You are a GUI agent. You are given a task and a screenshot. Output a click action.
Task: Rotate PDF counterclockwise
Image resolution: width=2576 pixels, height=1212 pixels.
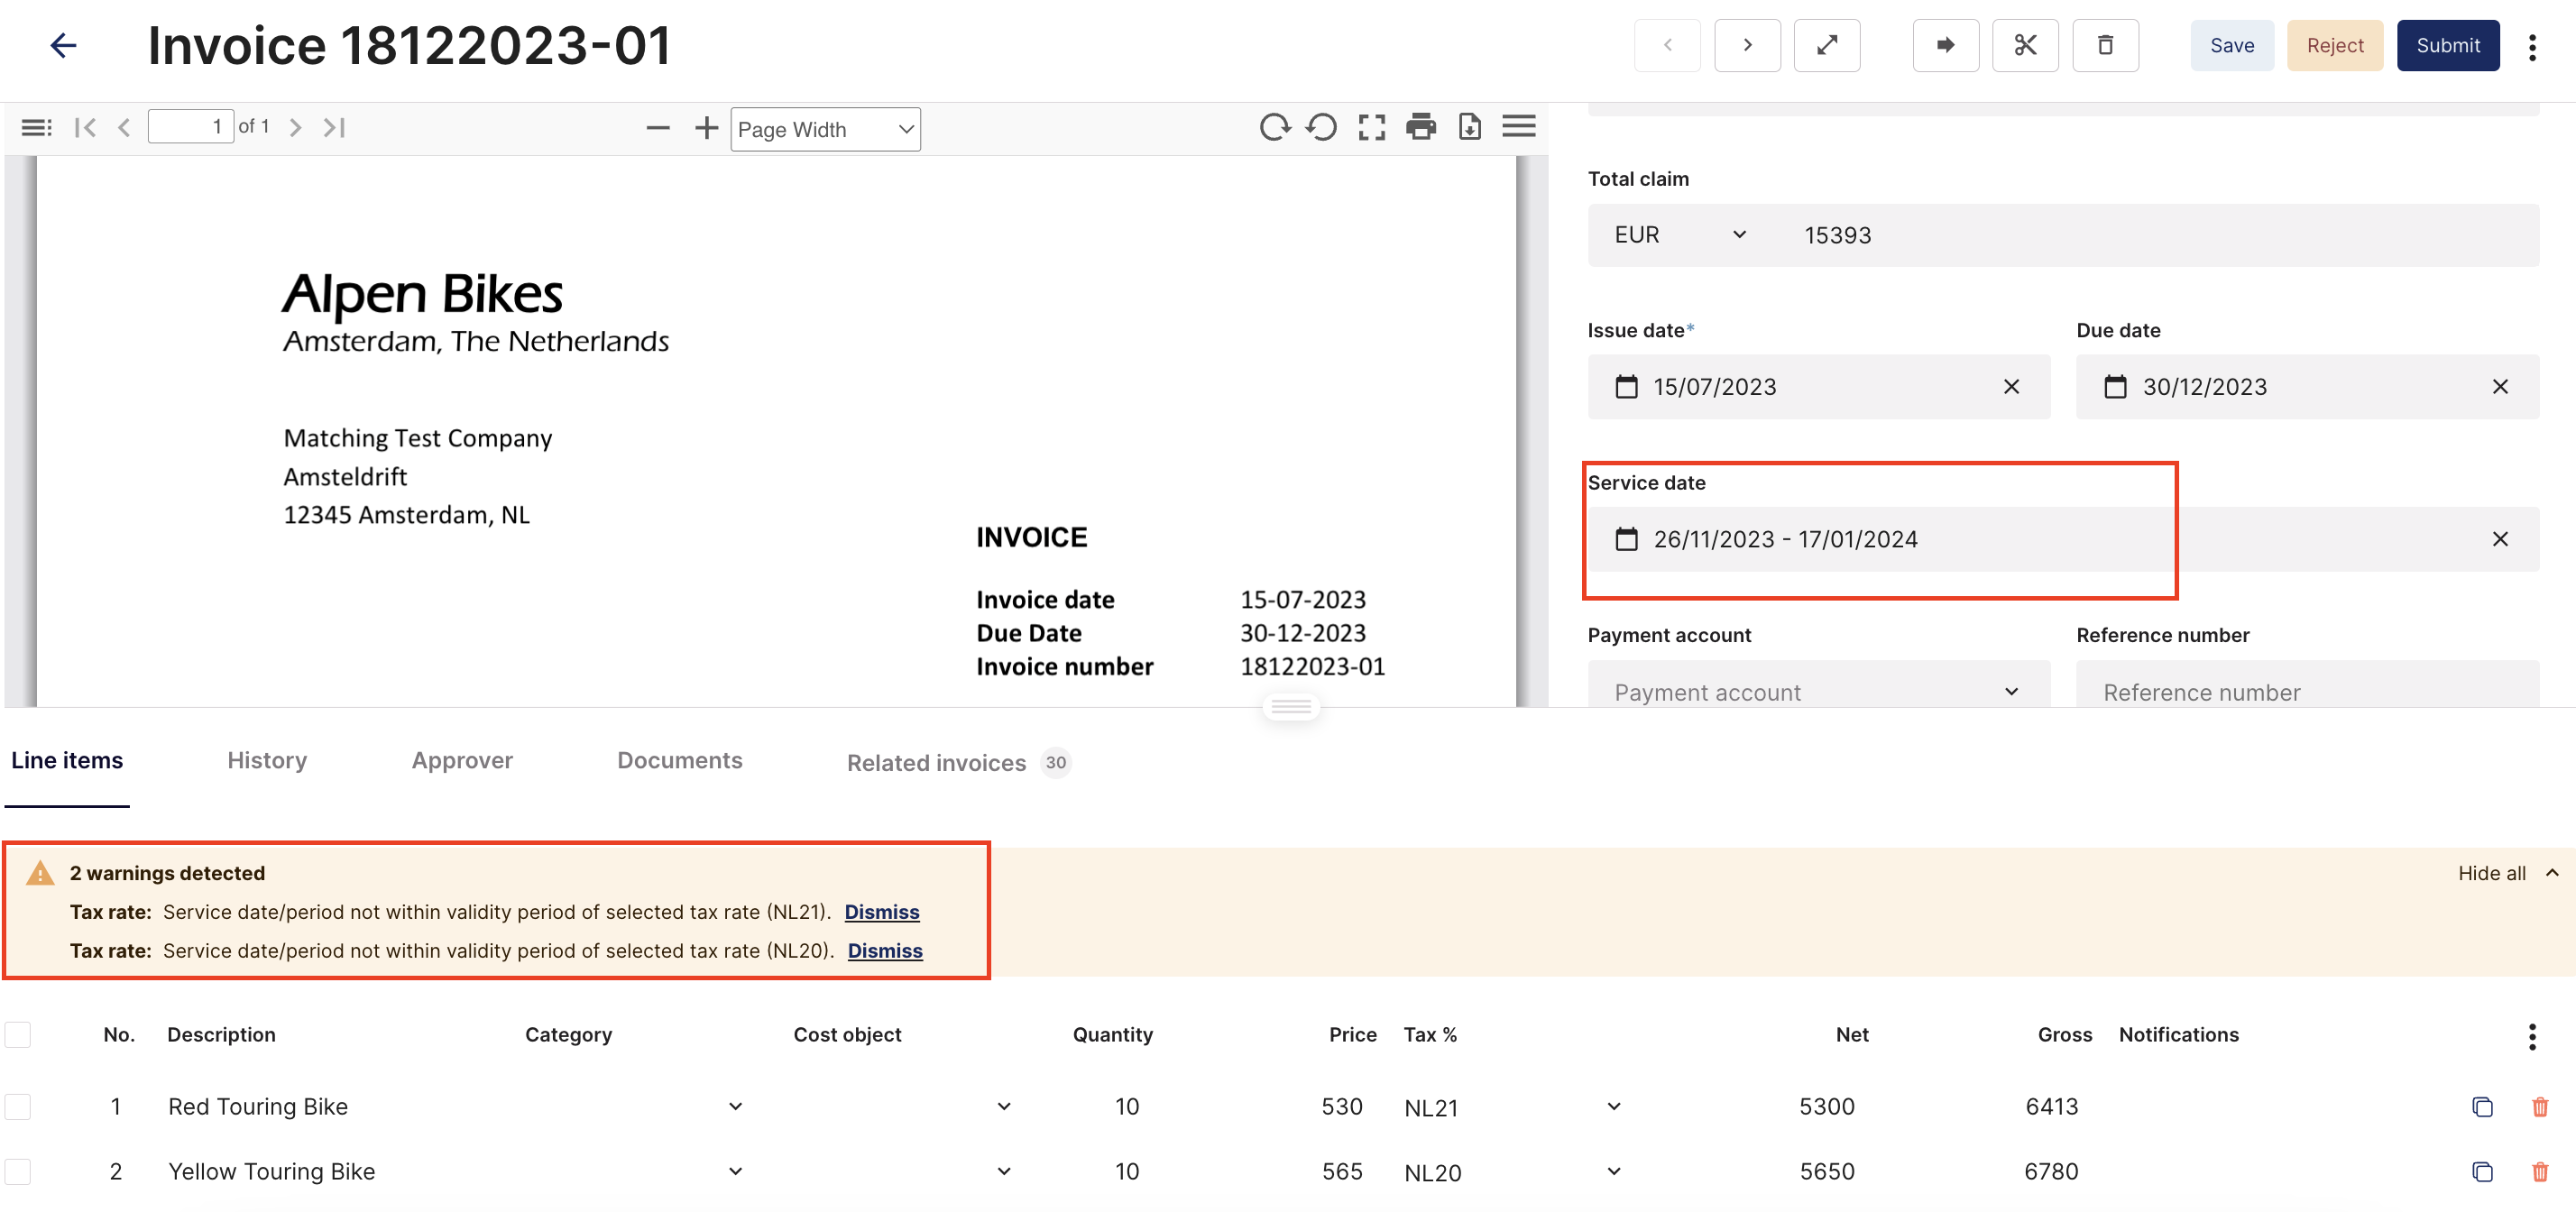pos(1322,127)
